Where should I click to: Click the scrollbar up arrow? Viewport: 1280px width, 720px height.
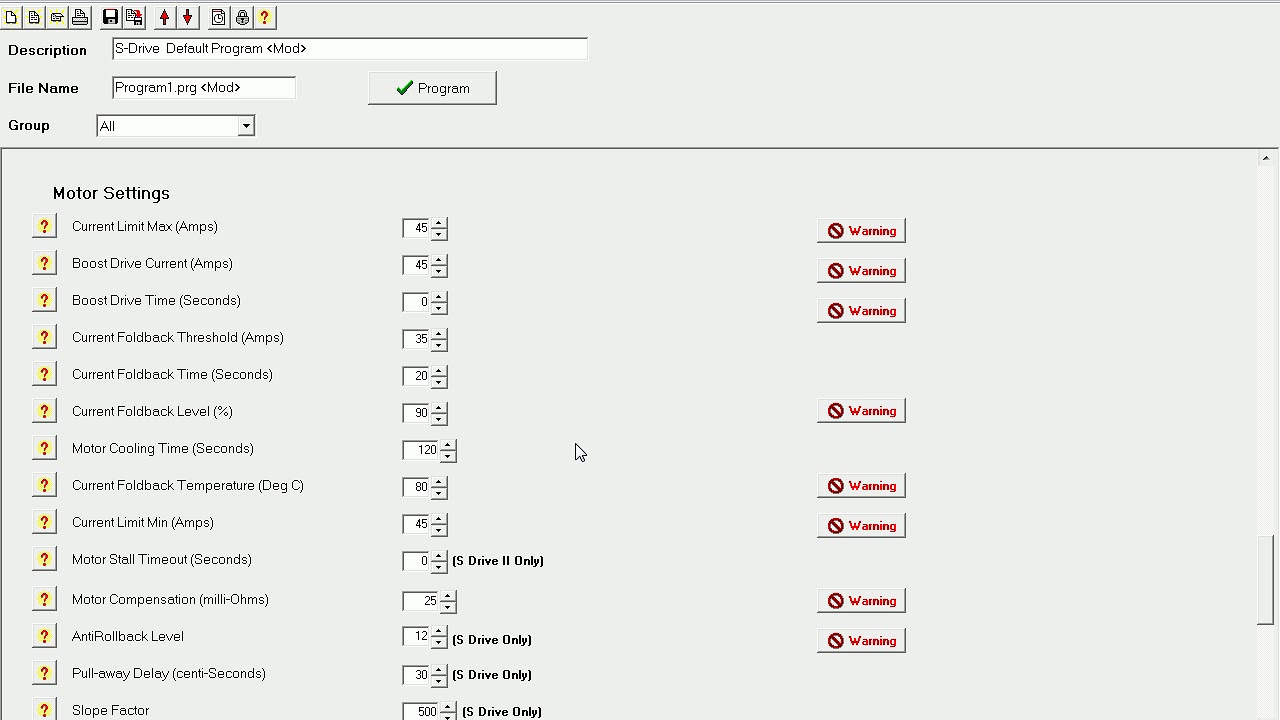tap(1266, 158)
